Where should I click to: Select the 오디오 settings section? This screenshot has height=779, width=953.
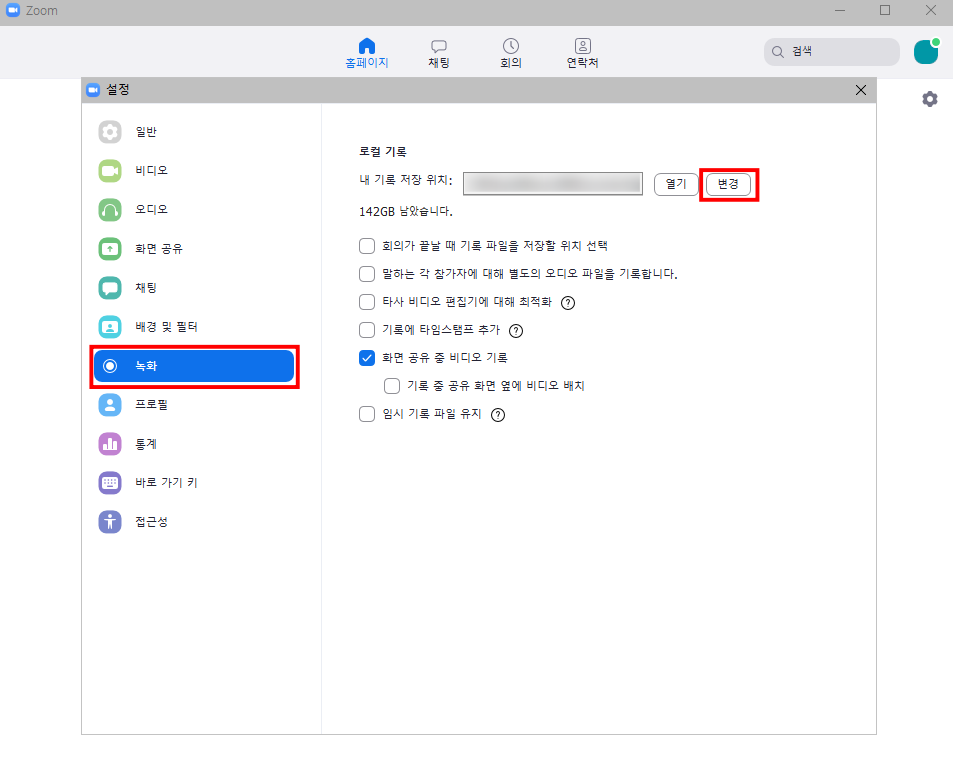[138, 209]
